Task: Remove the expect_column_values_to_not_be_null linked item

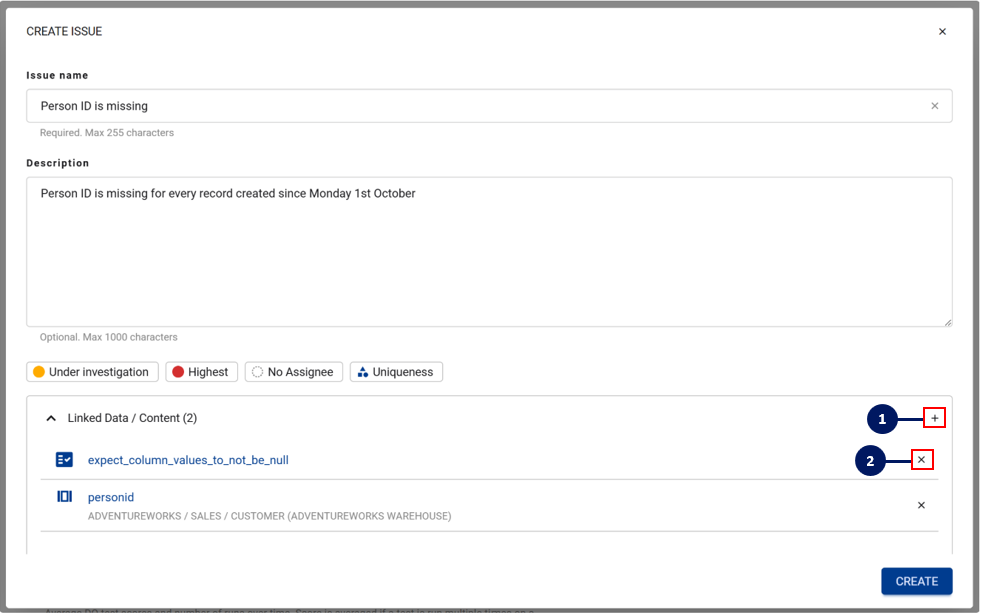Action: pos(921,460)
